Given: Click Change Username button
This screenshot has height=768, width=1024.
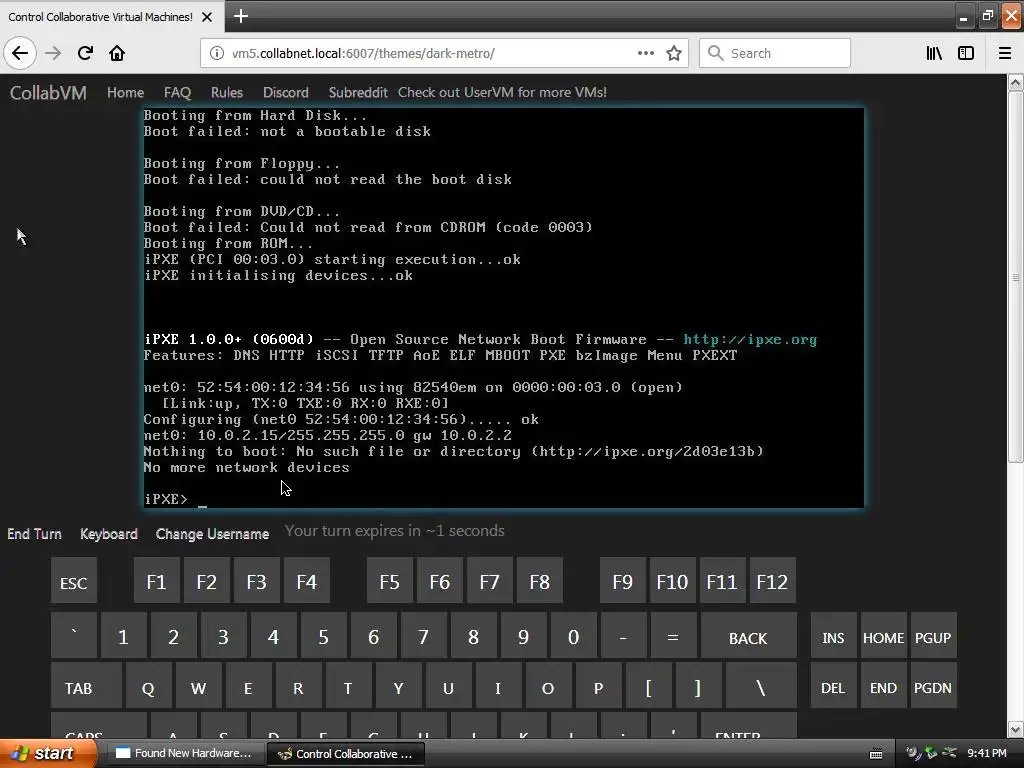Looking at the screenshot, I should pos(212,534).
